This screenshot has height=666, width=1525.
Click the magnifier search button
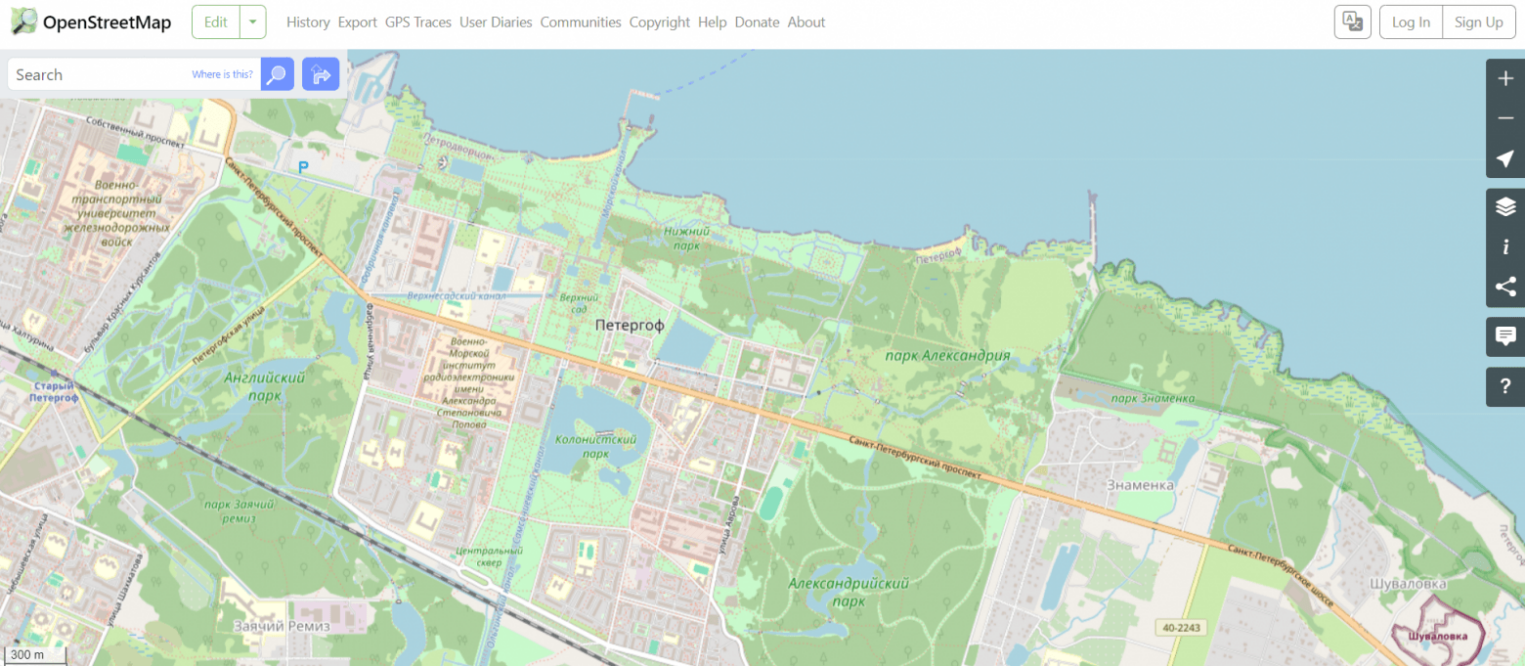pyautogui.click(x=277, y=74)
